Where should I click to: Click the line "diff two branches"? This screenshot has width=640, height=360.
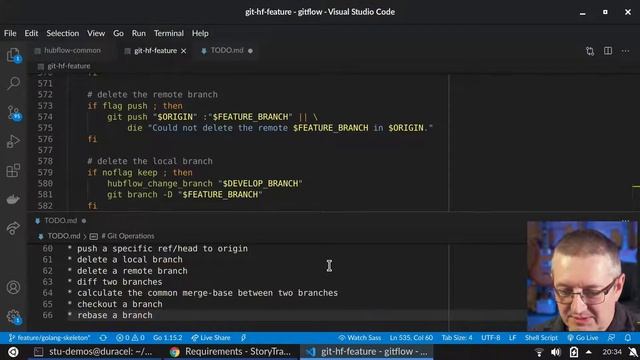pos(120,282)
